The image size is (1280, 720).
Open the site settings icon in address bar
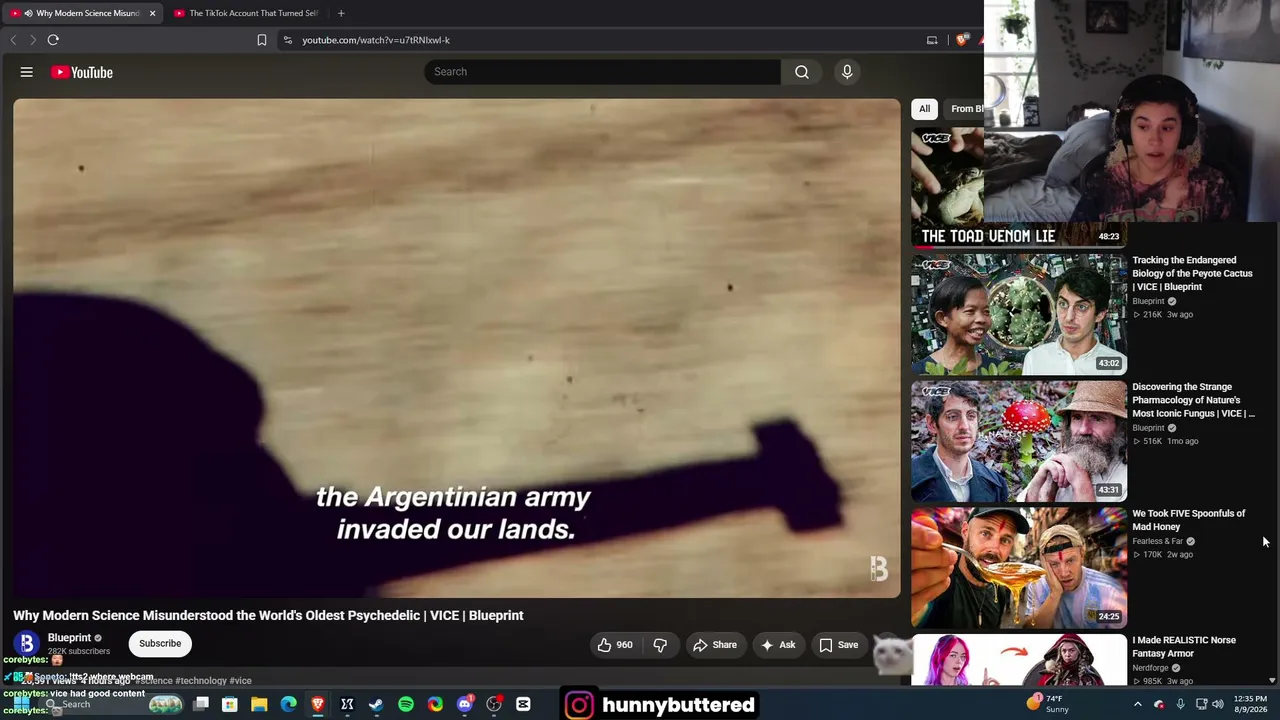288,40
